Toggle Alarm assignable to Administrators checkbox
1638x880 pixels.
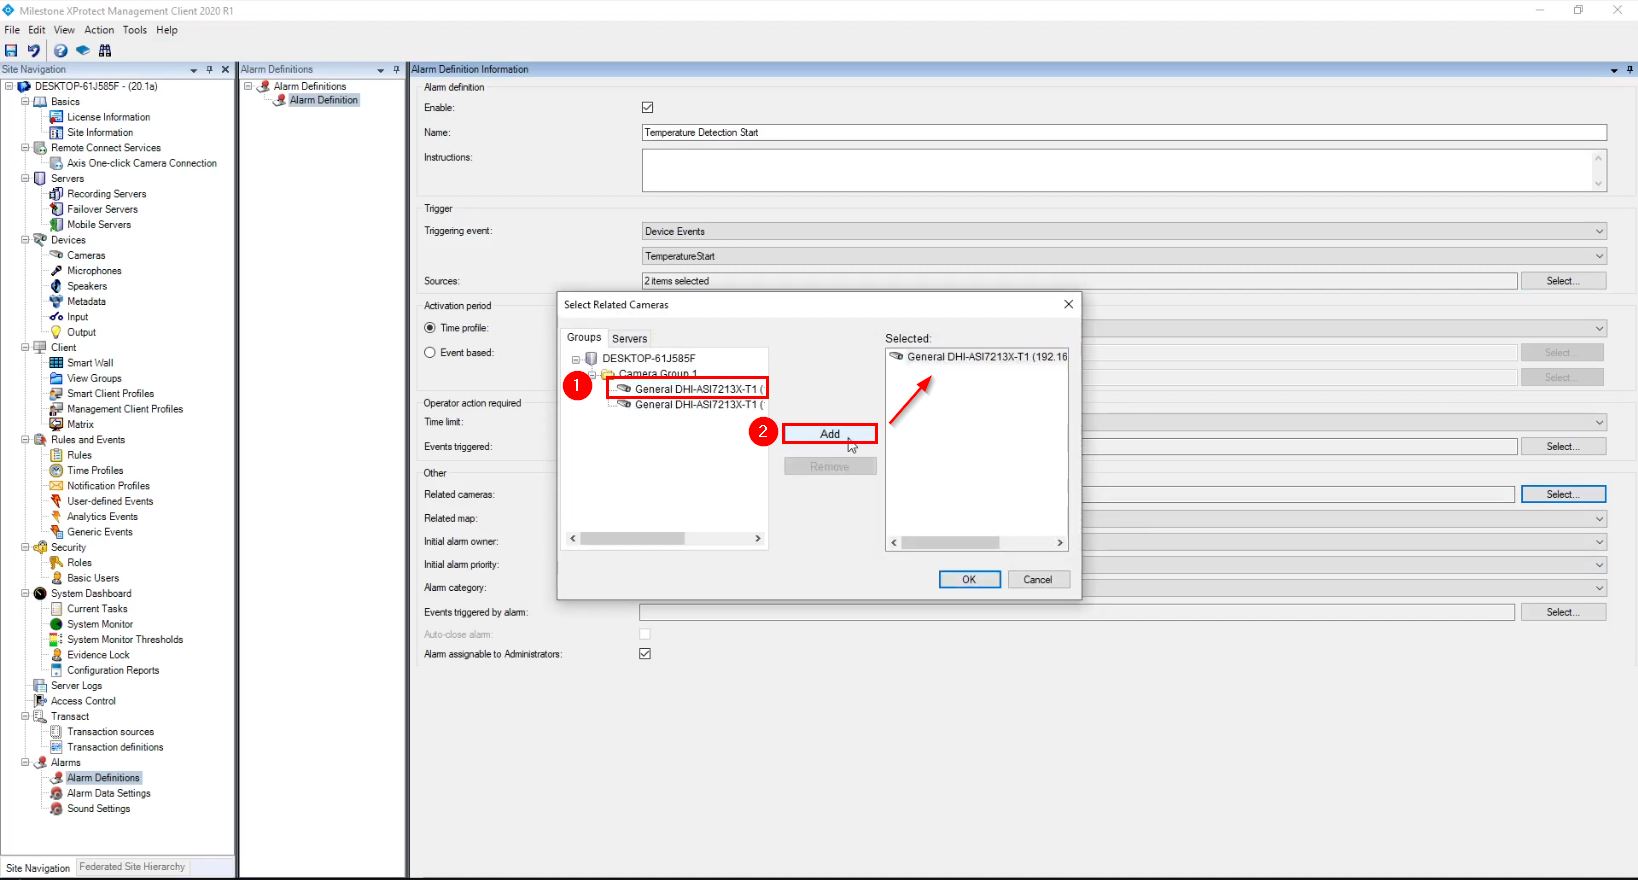pos(645,653)
